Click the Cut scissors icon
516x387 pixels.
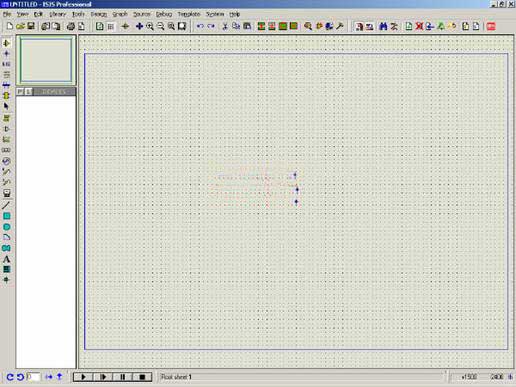(x=225, y=26)
